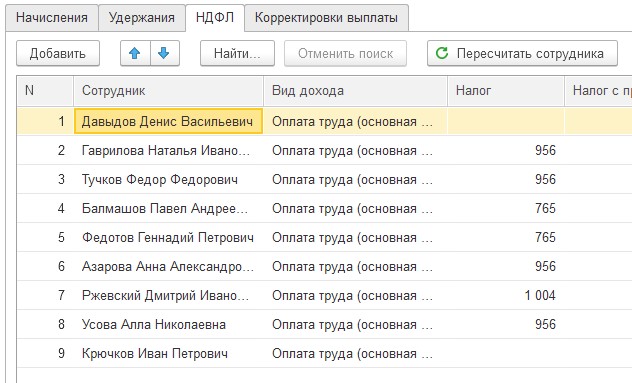This screenshot has width=632, height=383.
Task: Select Крючков Иван Петрович row
Action: click(x=324, y=353)
